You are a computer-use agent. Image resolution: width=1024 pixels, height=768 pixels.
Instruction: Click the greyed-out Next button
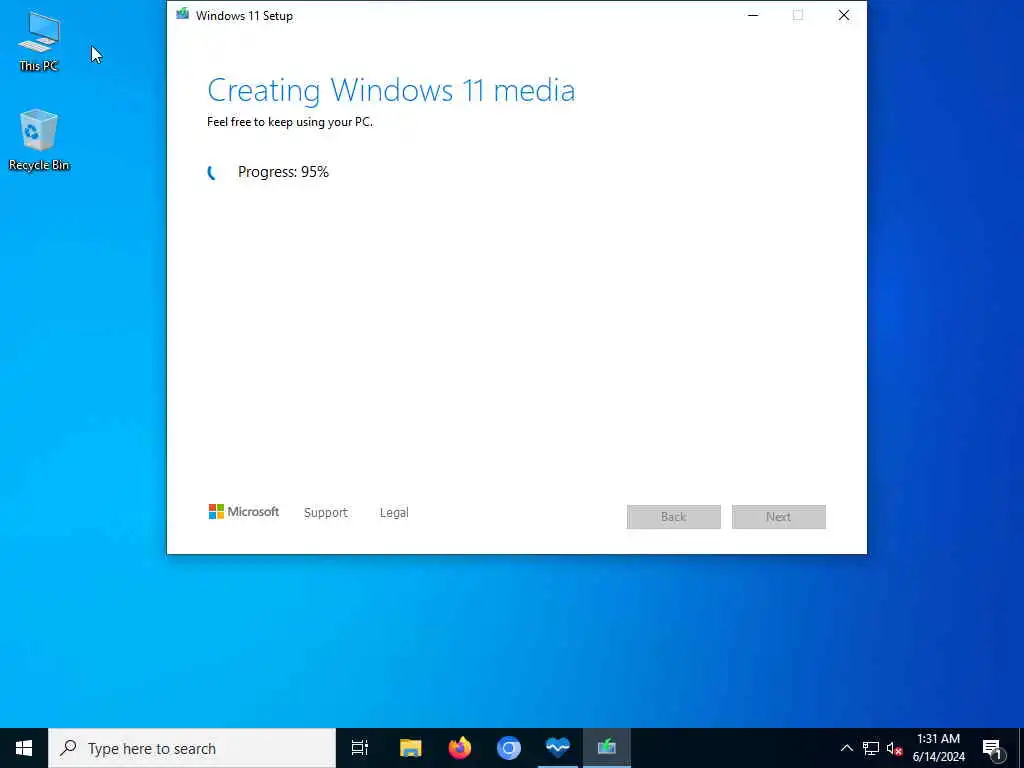[x=778, y=517]
